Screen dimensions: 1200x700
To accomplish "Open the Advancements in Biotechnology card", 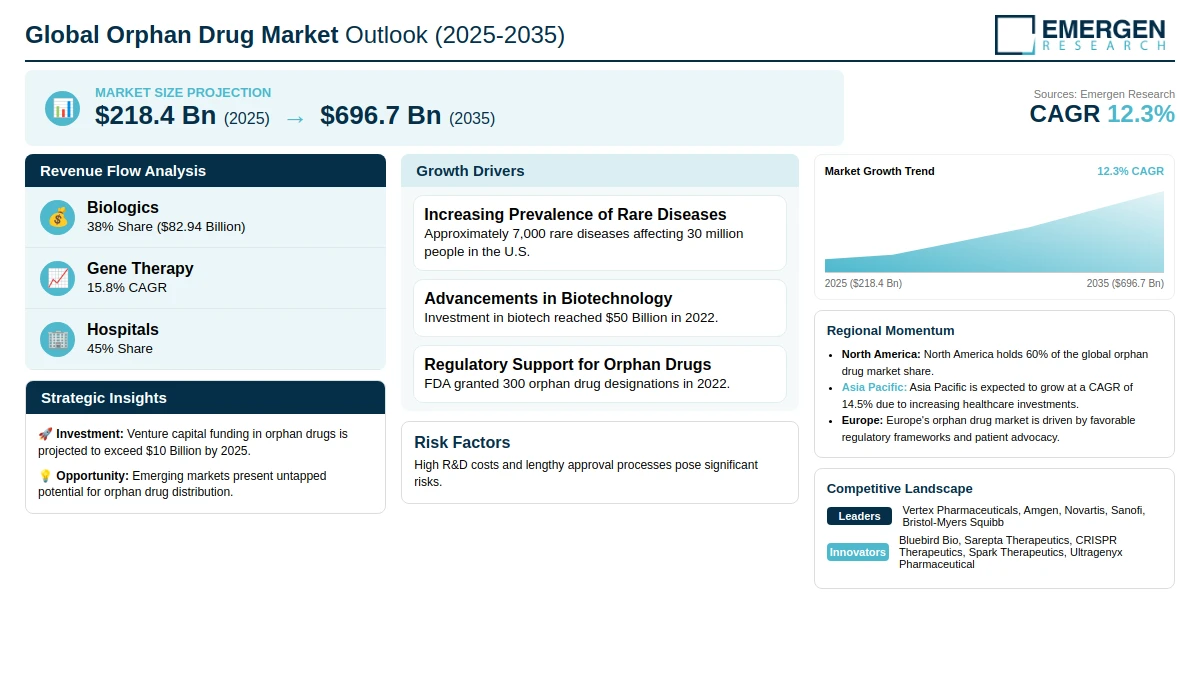I will 599,308.
